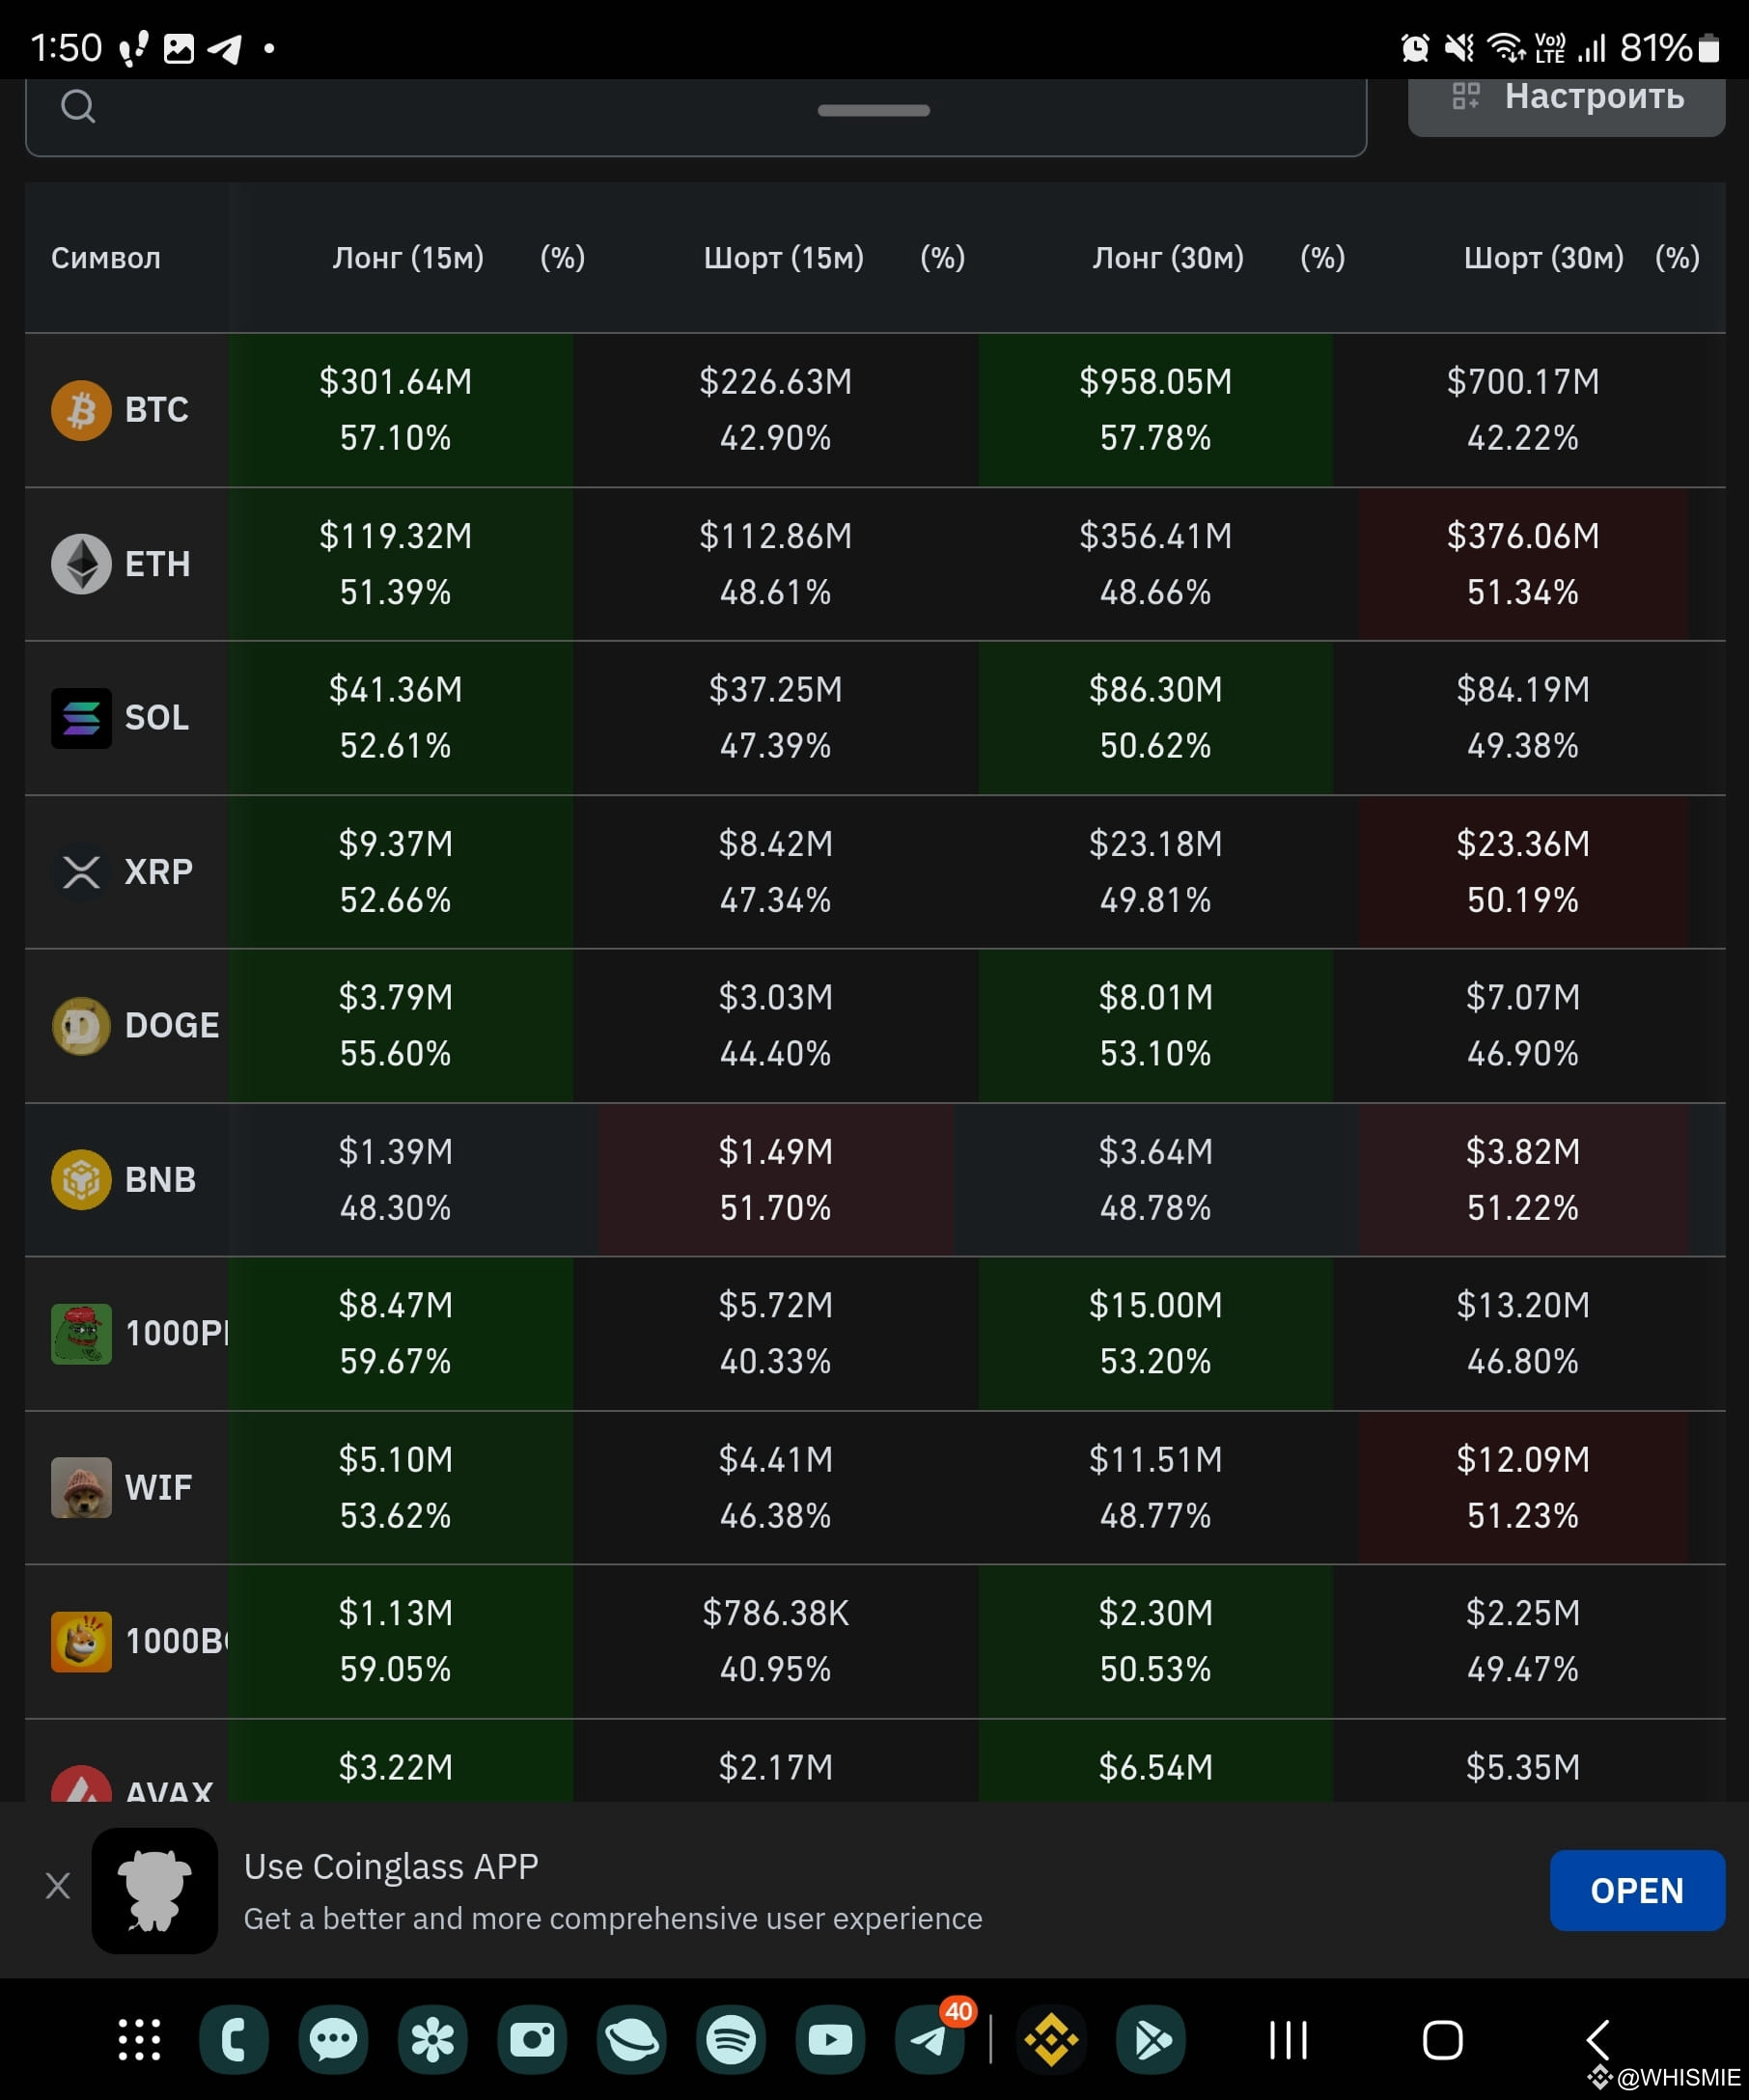Open Telegram with 40 notifications
The height and width of the screenshot is (2100, 1749).
(930, 2040)
